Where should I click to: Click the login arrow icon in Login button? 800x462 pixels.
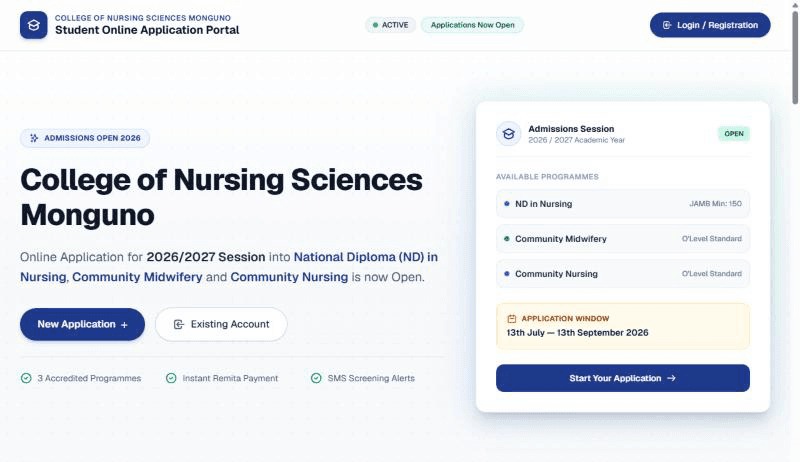(x=666, y=25)
